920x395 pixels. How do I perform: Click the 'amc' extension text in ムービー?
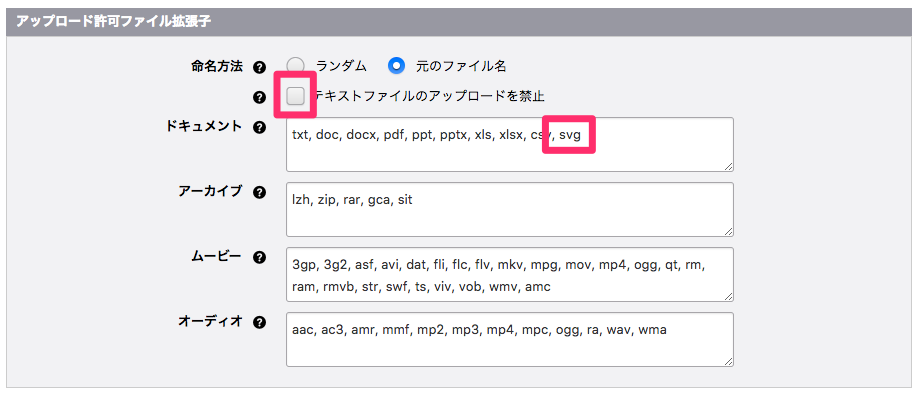[x=537, y=288]
